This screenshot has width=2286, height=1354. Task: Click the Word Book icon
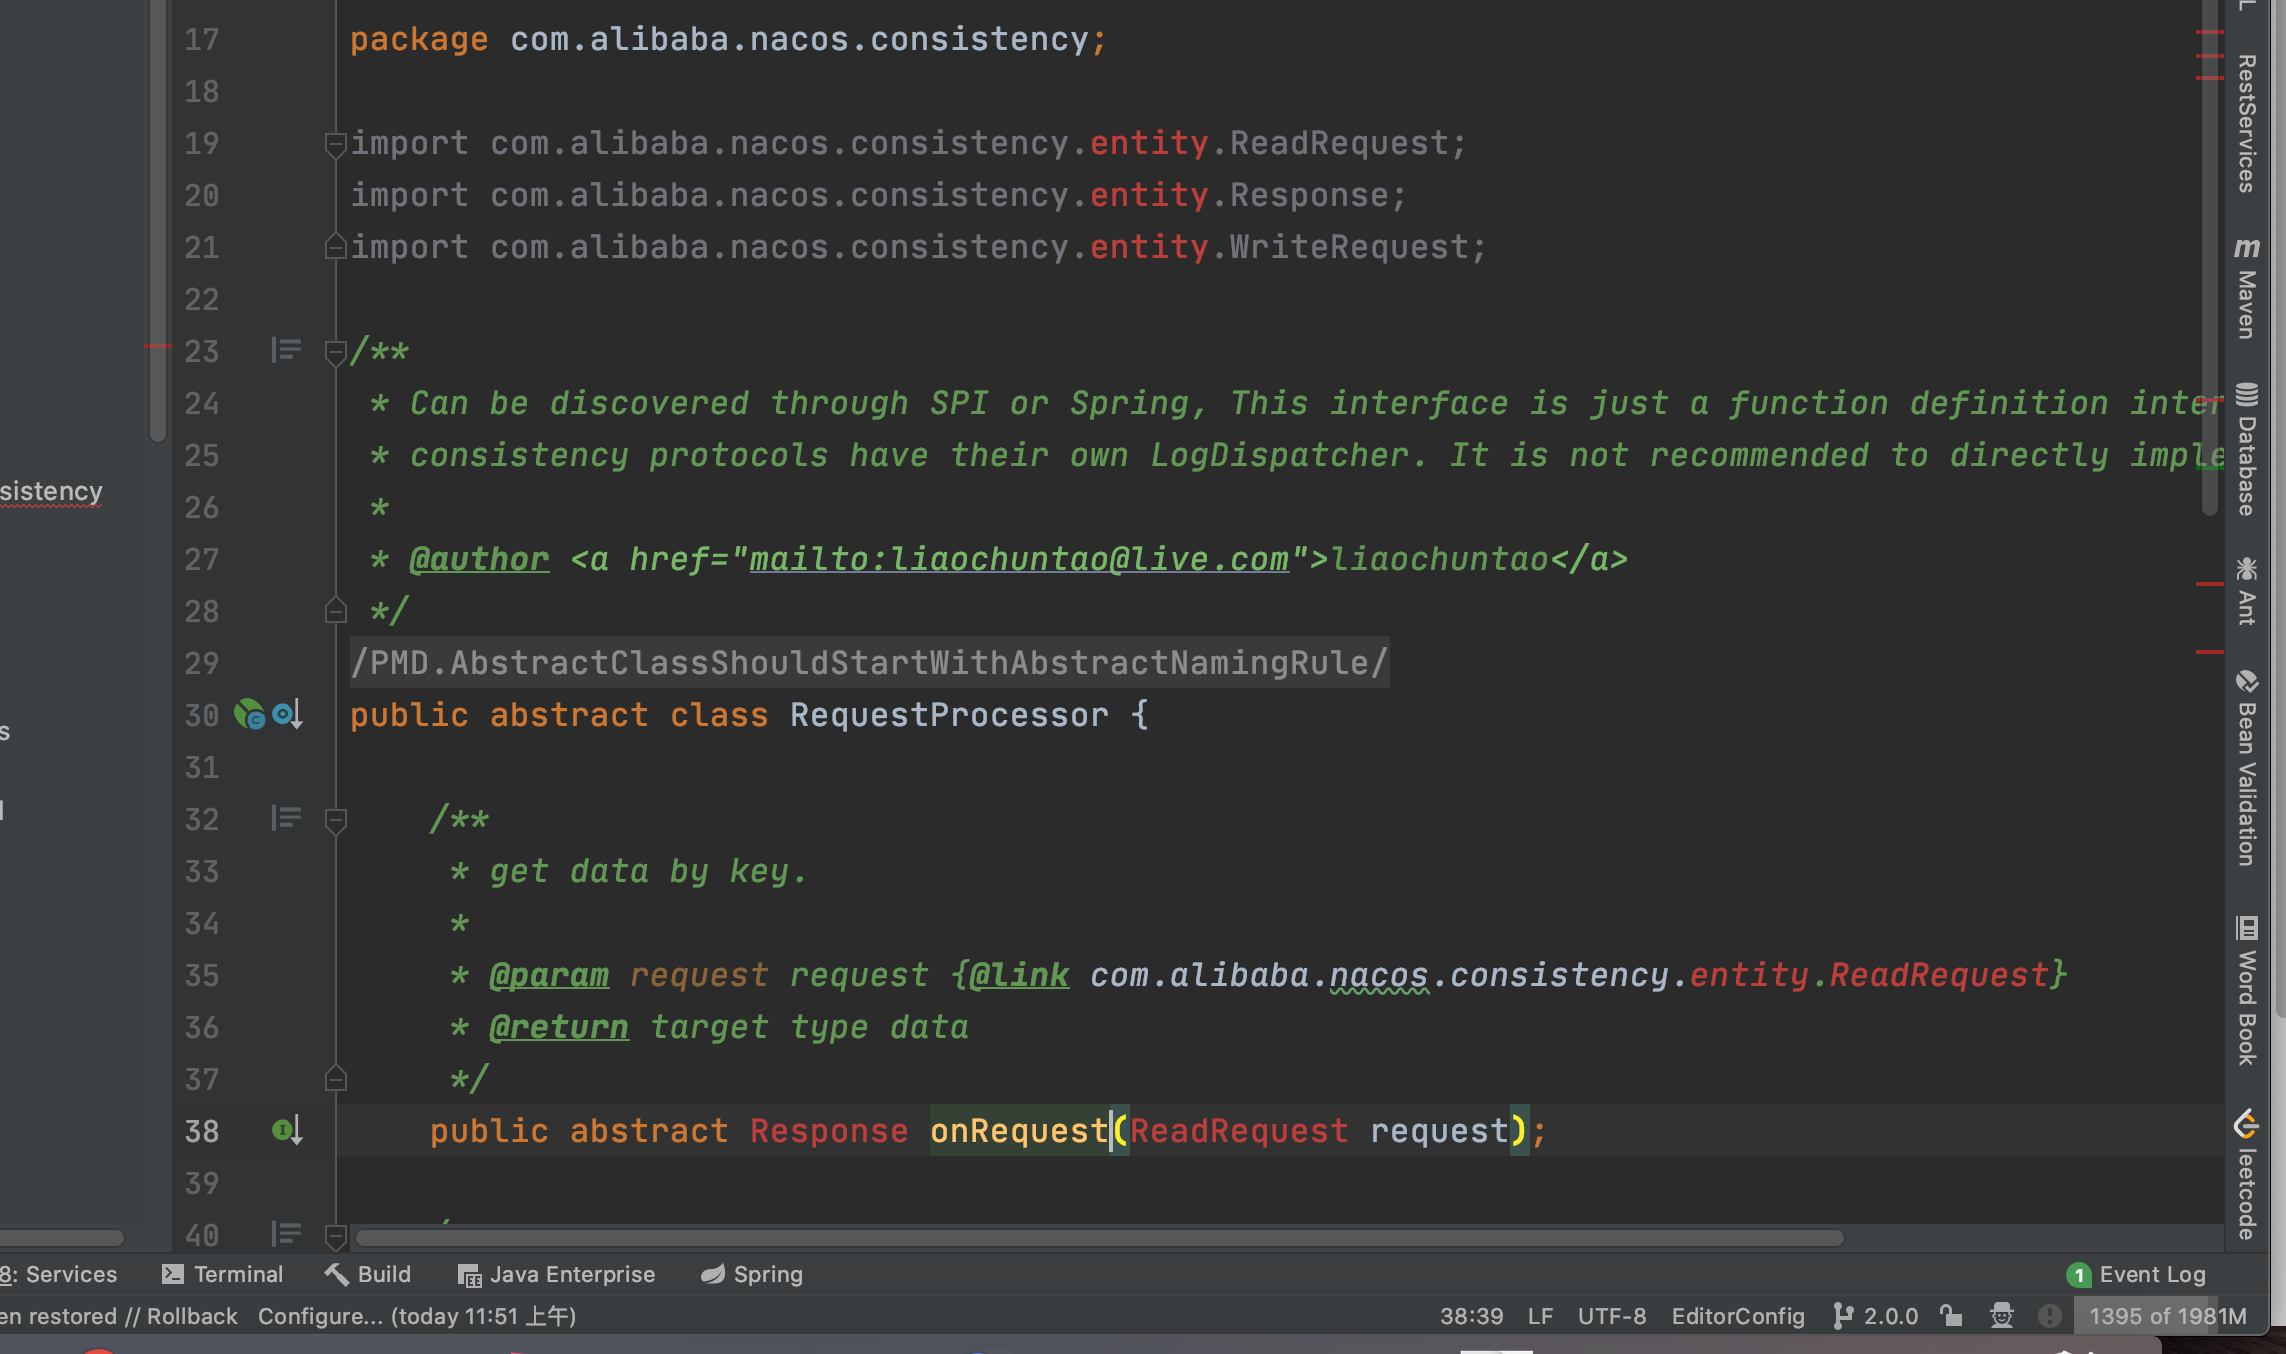pyautogui.click(x=2246, y=929)
